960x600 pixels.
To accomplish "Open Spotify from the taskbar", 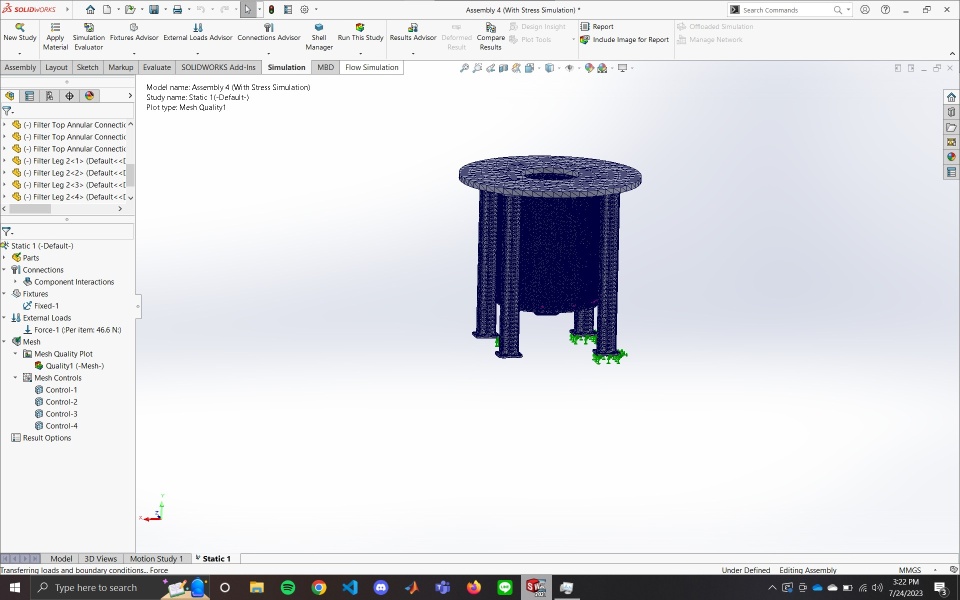I will (x=288, y=588).
